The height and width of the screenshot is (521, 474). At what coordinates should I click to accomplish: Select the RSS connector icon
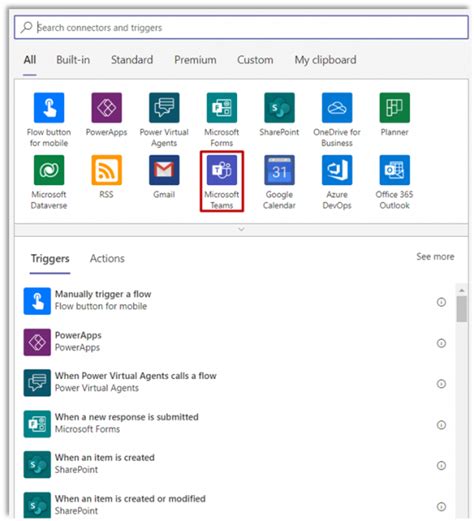pyautogui.click(x=107, y=170)
